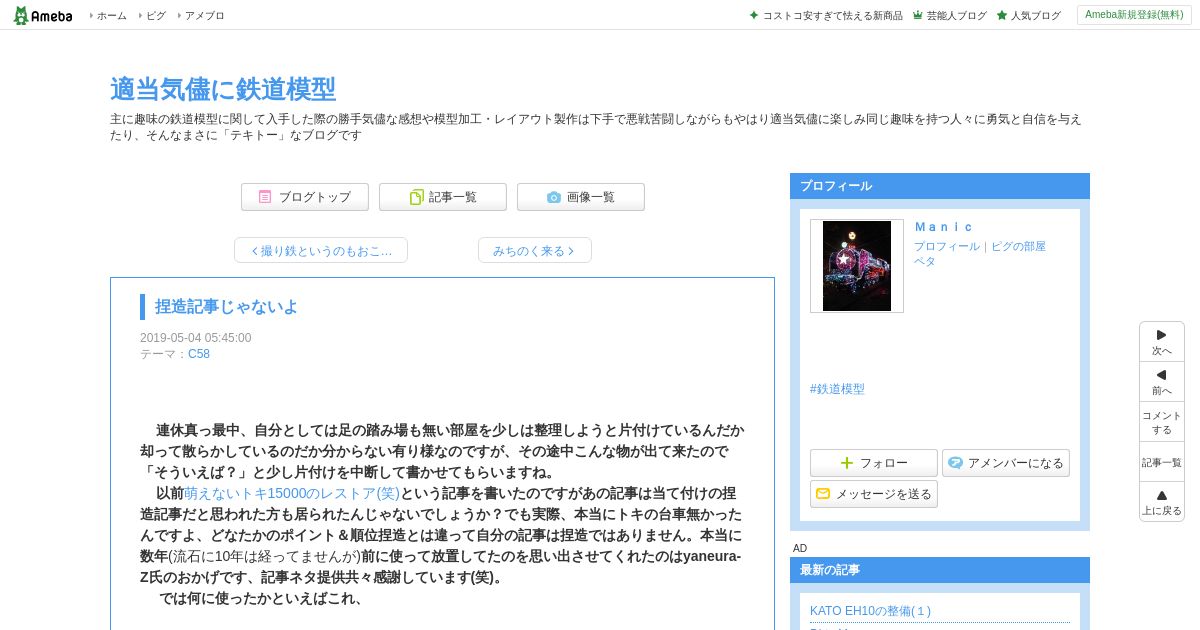Click the フォロー button

[x=874, y=463]
